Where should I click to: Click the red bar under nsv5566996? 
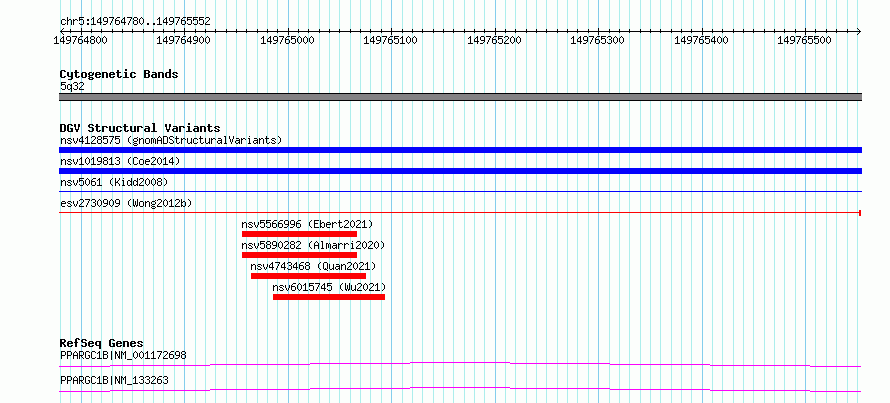(299, 234)
